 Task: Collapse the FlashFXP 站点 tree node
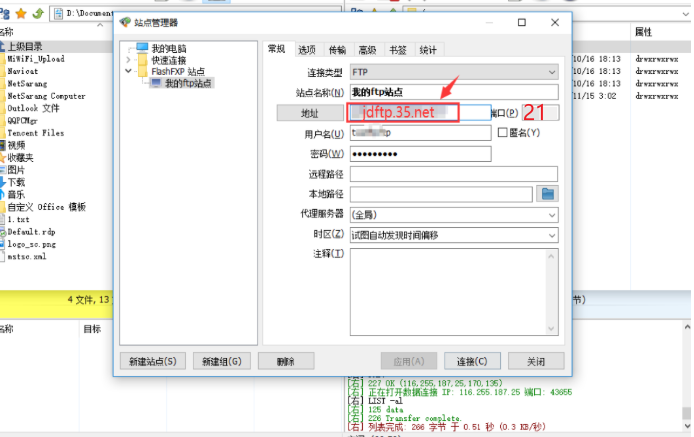[128, 72]
